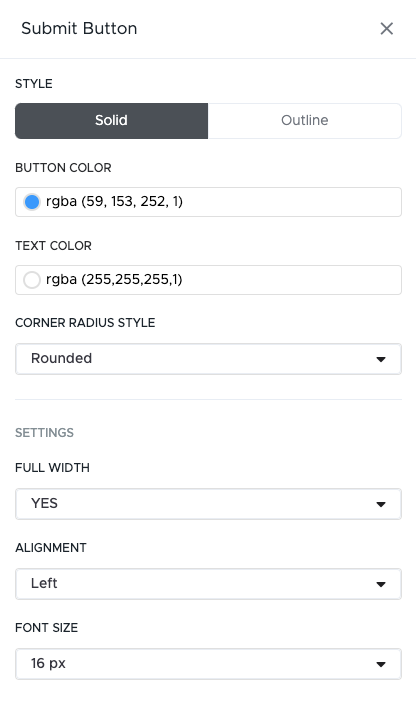
Task: Click the arrow on the Rounded dropdown
Action: click(x=381, y=359)
